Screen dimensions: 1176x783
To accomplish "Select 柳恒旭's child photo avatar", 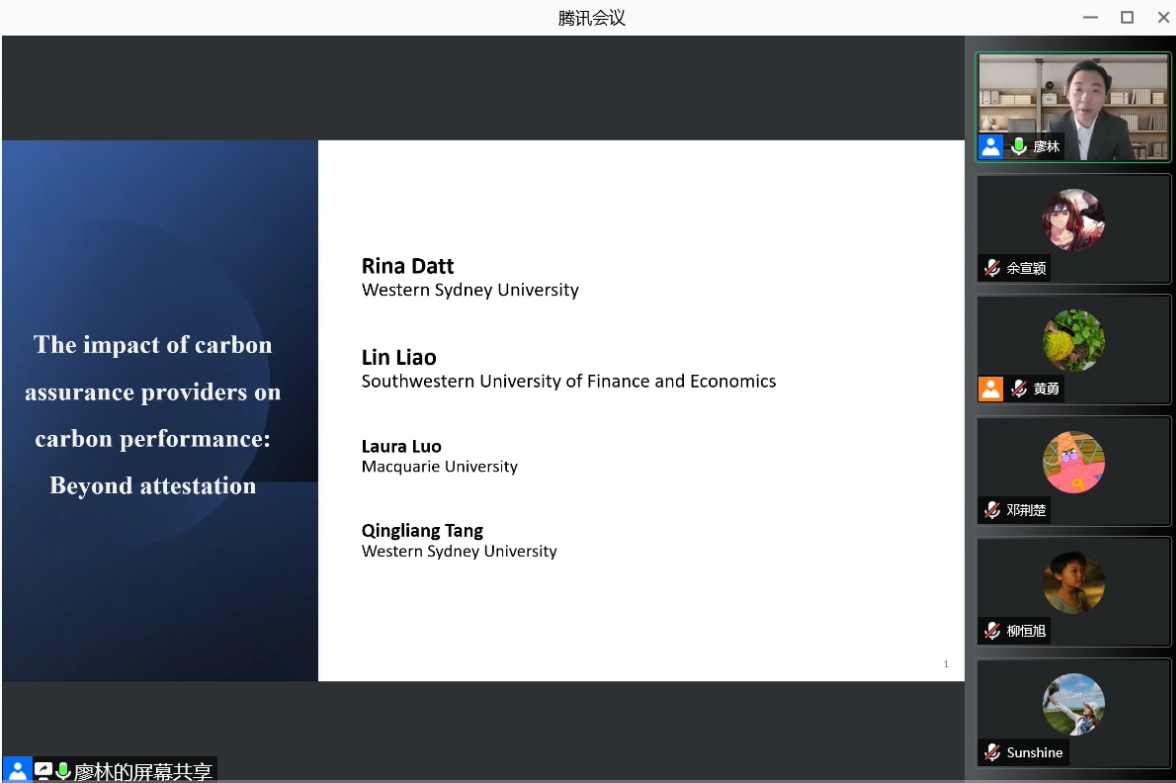I will click(1073, 583).
